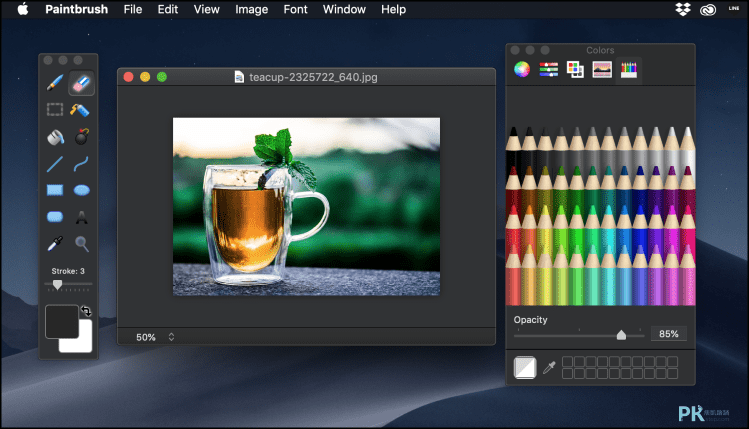This screenshot has height=429, width=749.
Task: Open the Help menu
Action: pos(393,10)
